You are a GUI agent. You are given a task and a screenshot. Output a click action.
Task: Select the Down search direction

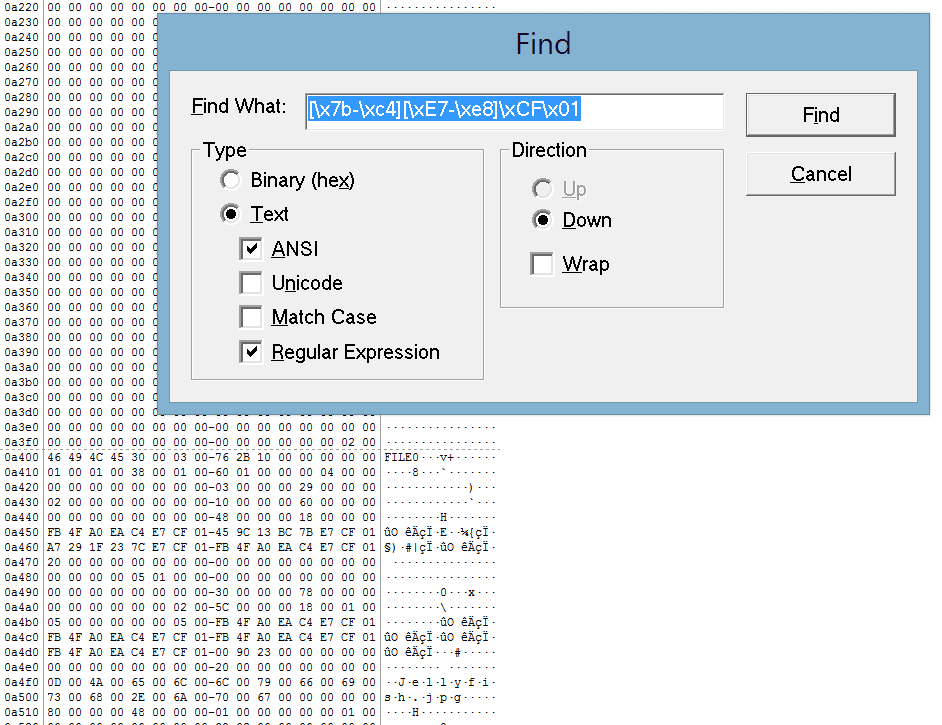tap(542, 220)
